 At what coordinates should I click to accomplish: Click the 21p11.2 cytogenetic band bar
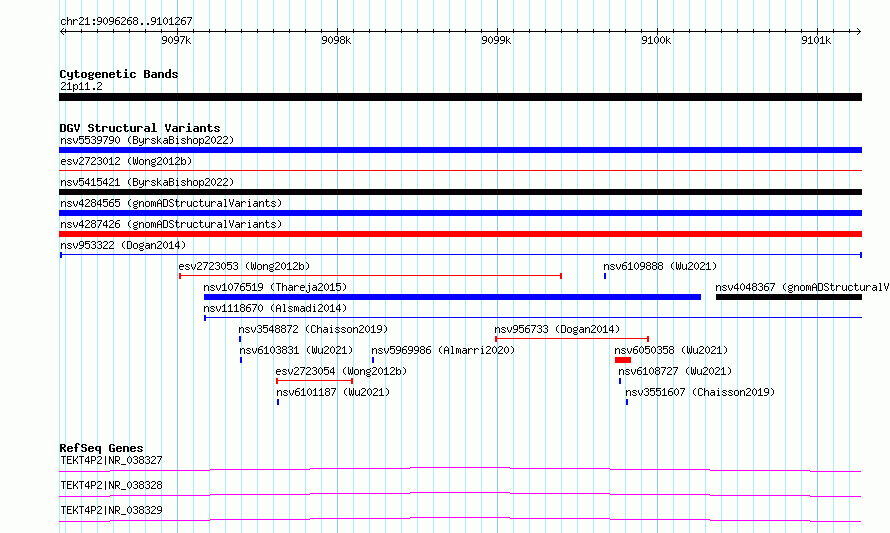(x=460, y=97)
